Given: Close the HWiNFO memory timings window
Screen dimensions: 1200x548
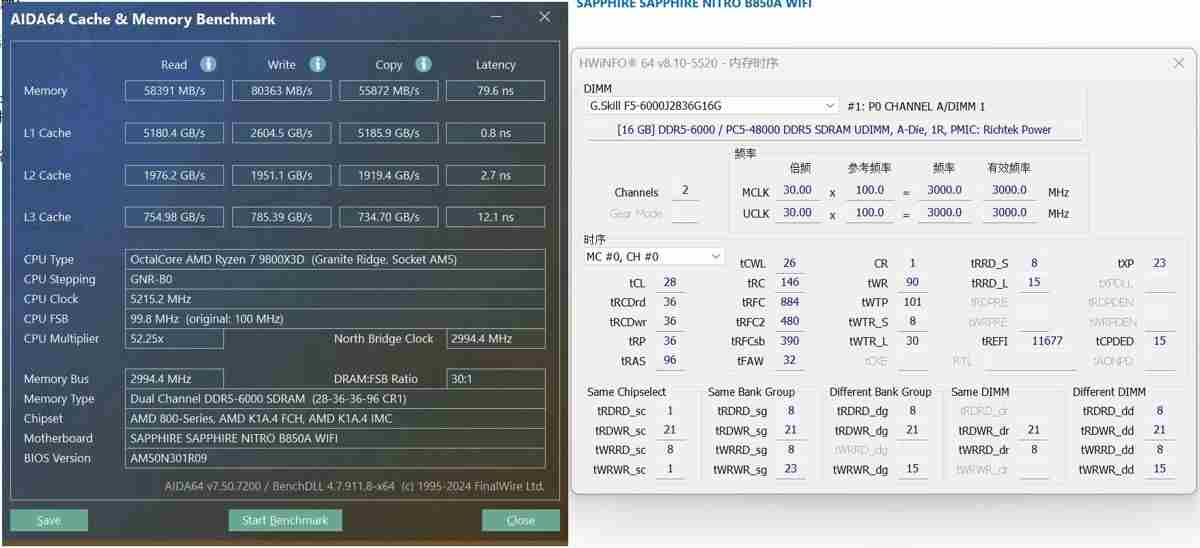Looking at the screenshot, I should [x=1178, y=63].
